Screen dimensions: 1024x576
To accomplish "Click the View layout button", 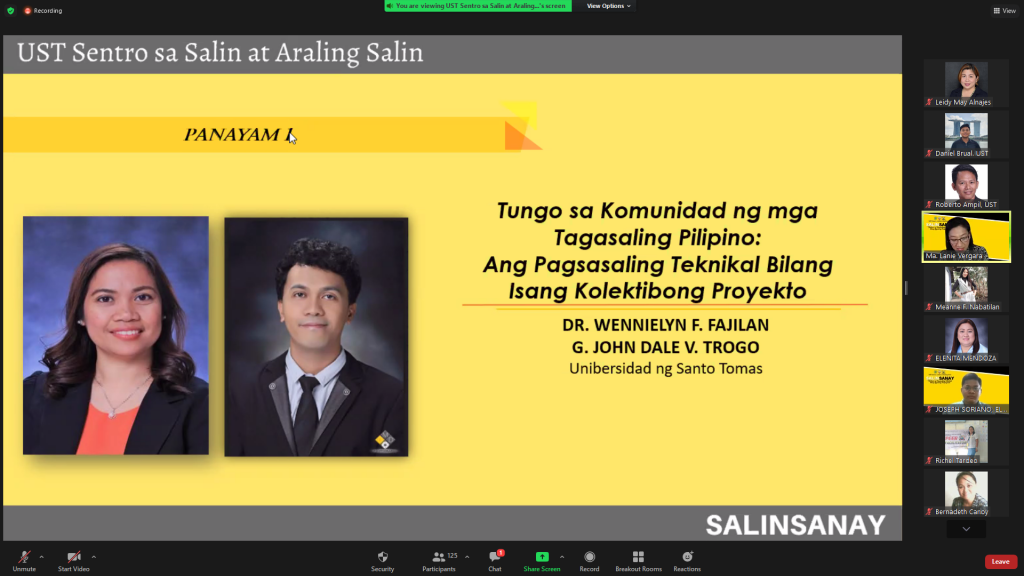I will point(1004,10).
